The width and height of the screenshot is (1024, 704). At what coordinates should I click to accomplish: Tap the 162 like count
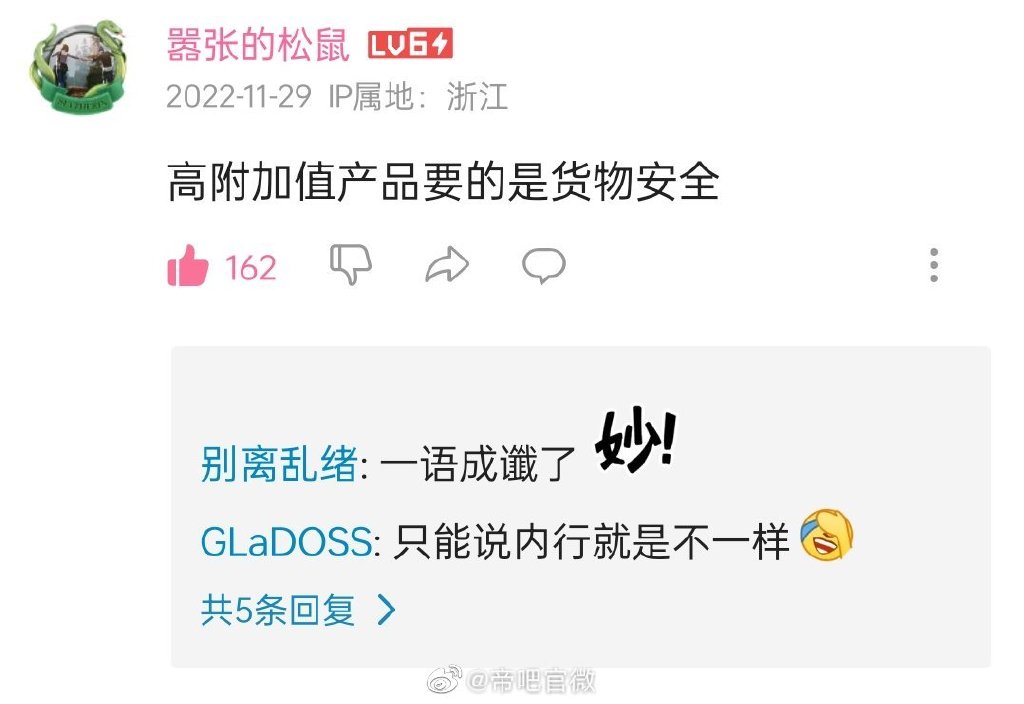(251, 268)
